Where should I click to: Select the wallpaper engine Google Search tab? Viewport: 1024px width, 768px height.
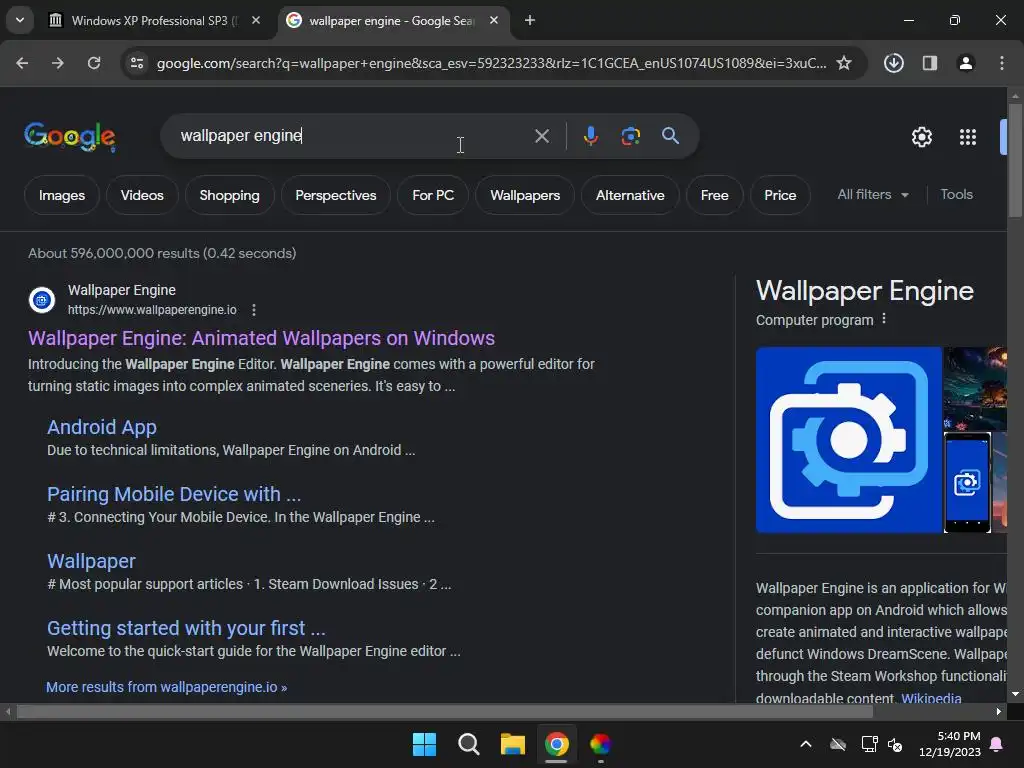(x=392, y=21)
